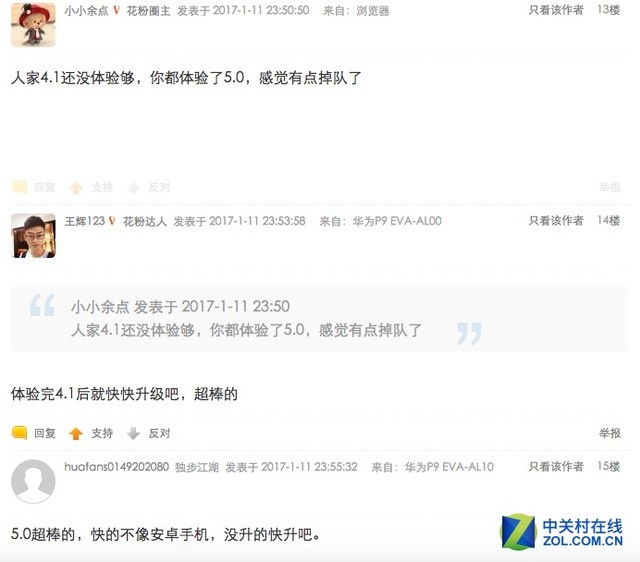
Task: Click the quoted 小小余点 post block
Action: [x=319, y=319]
